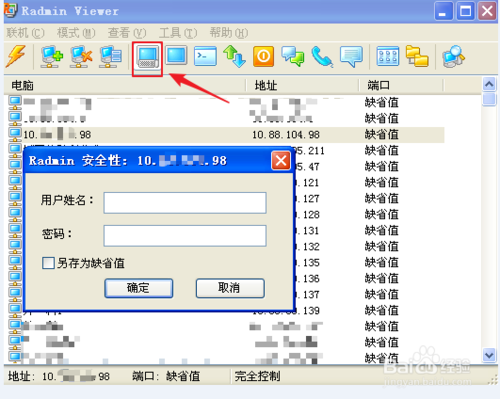The image size is (500, 399).
Task: Click scrollbar up arrow of computer list
Action: 489,84
